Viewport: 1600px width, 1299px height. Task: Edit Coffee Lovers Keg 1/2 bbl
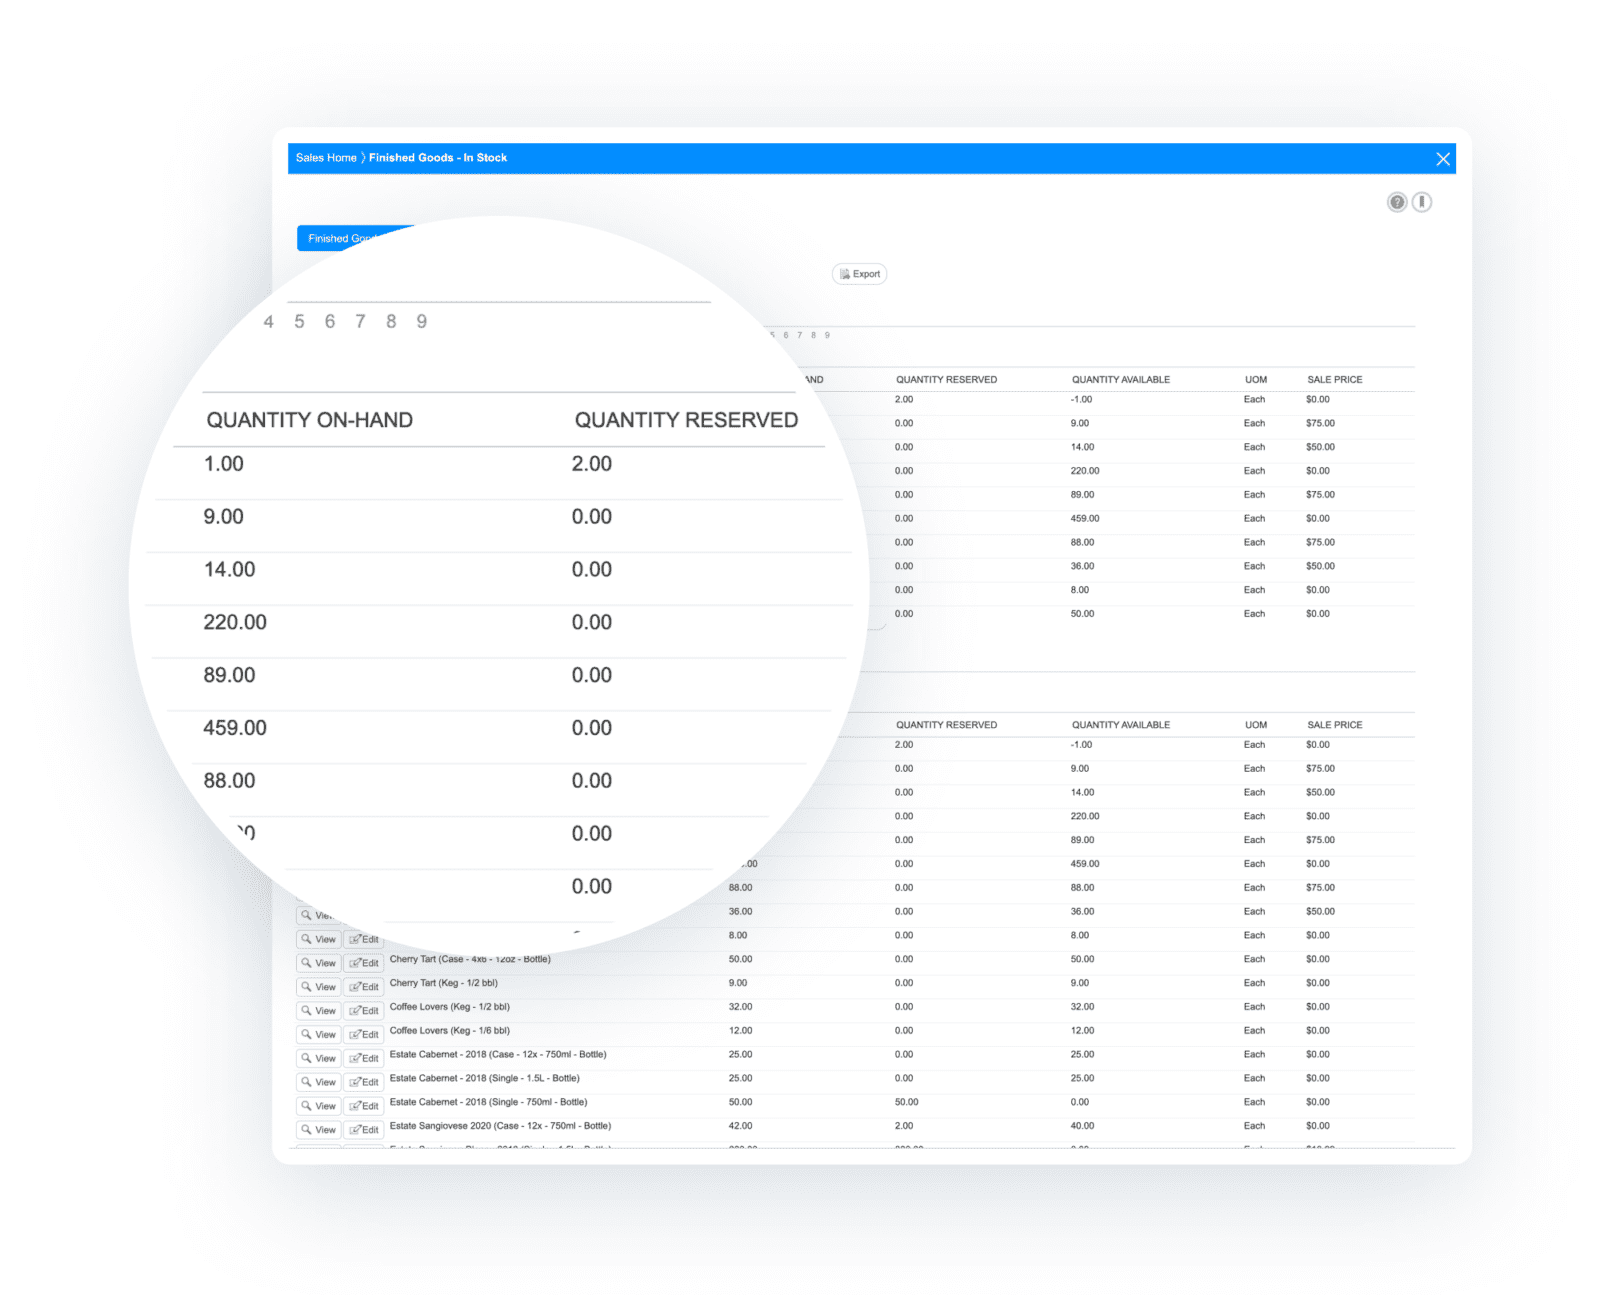364,1011
